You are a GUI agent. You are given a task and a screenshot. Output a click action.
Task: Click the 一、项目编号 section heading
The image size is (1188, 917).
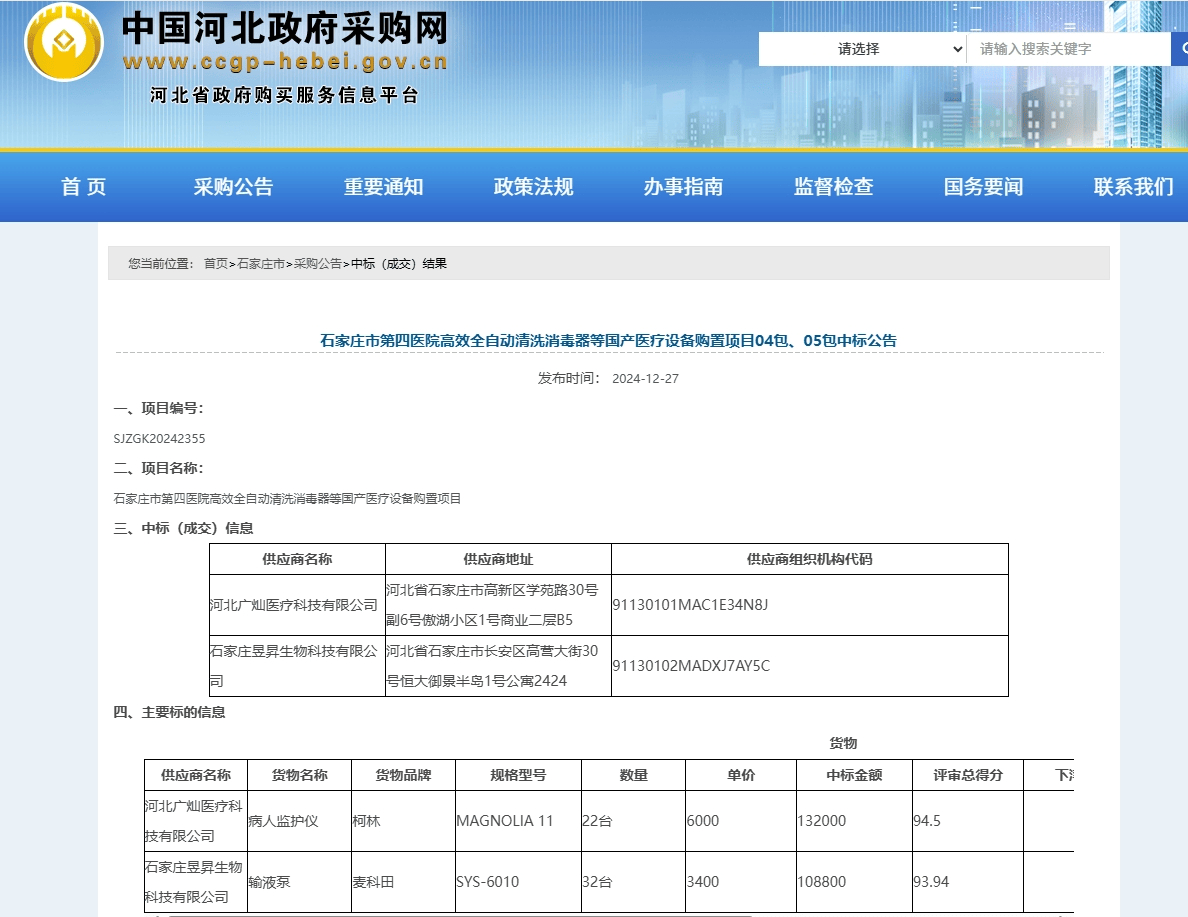tap(158, 408)
